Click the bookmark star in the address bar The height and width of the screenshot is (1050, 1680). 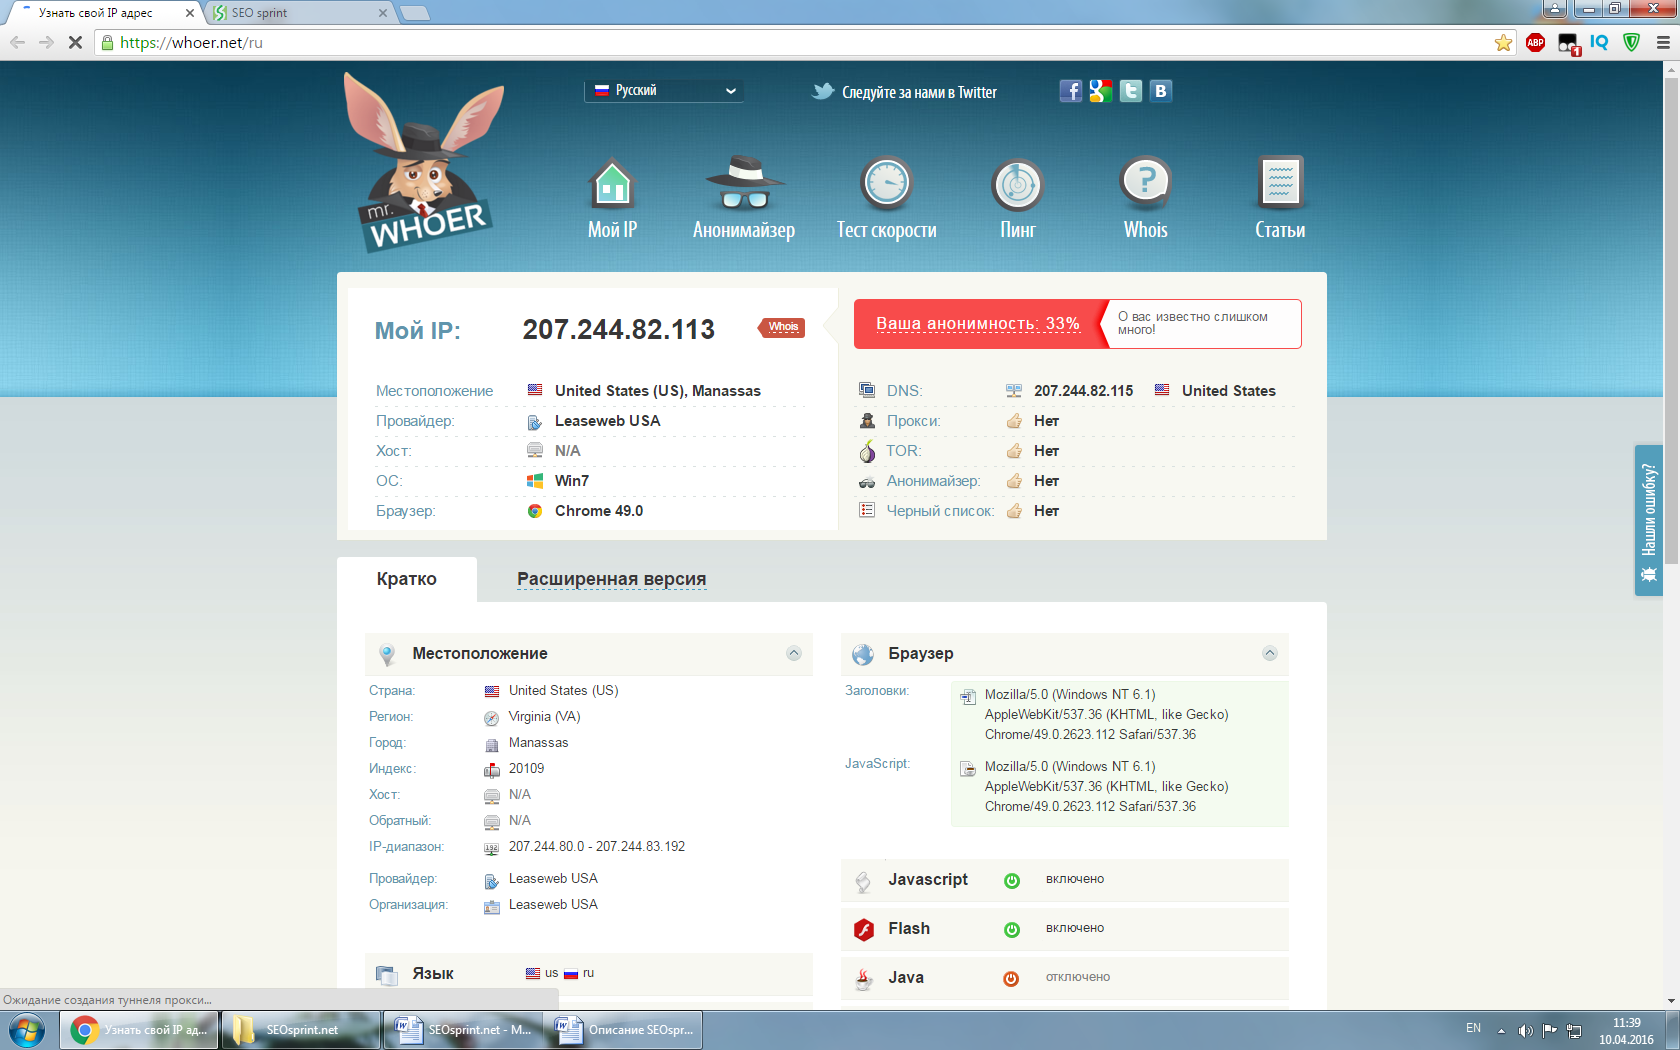(1503, 42)
